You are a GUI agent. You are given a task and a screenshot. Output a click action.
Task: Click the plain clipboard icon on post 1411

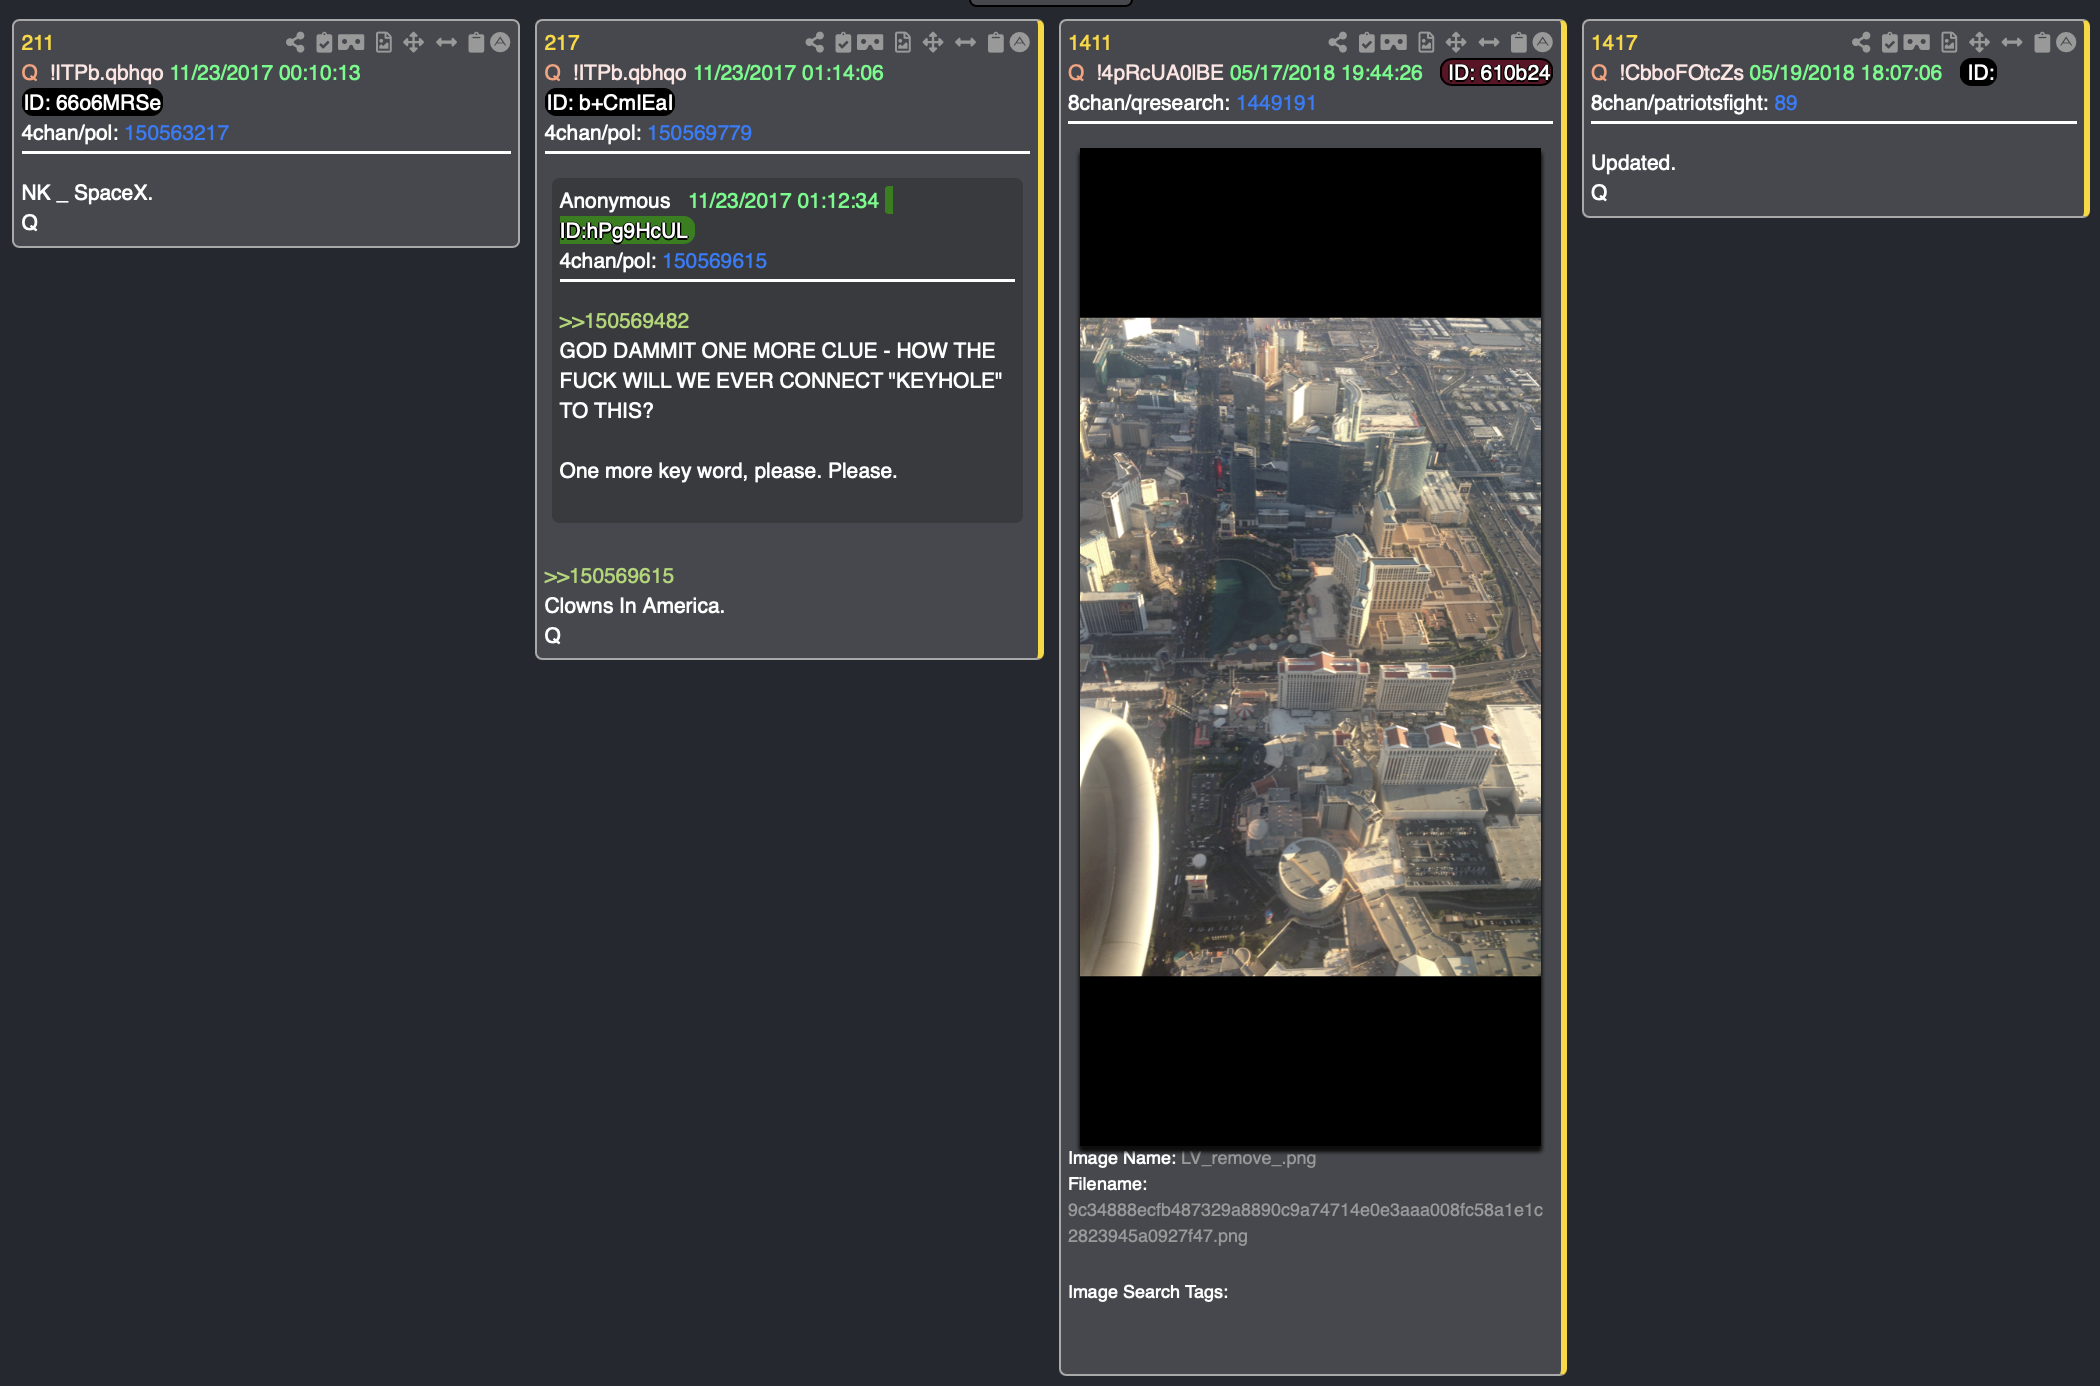1518,42
